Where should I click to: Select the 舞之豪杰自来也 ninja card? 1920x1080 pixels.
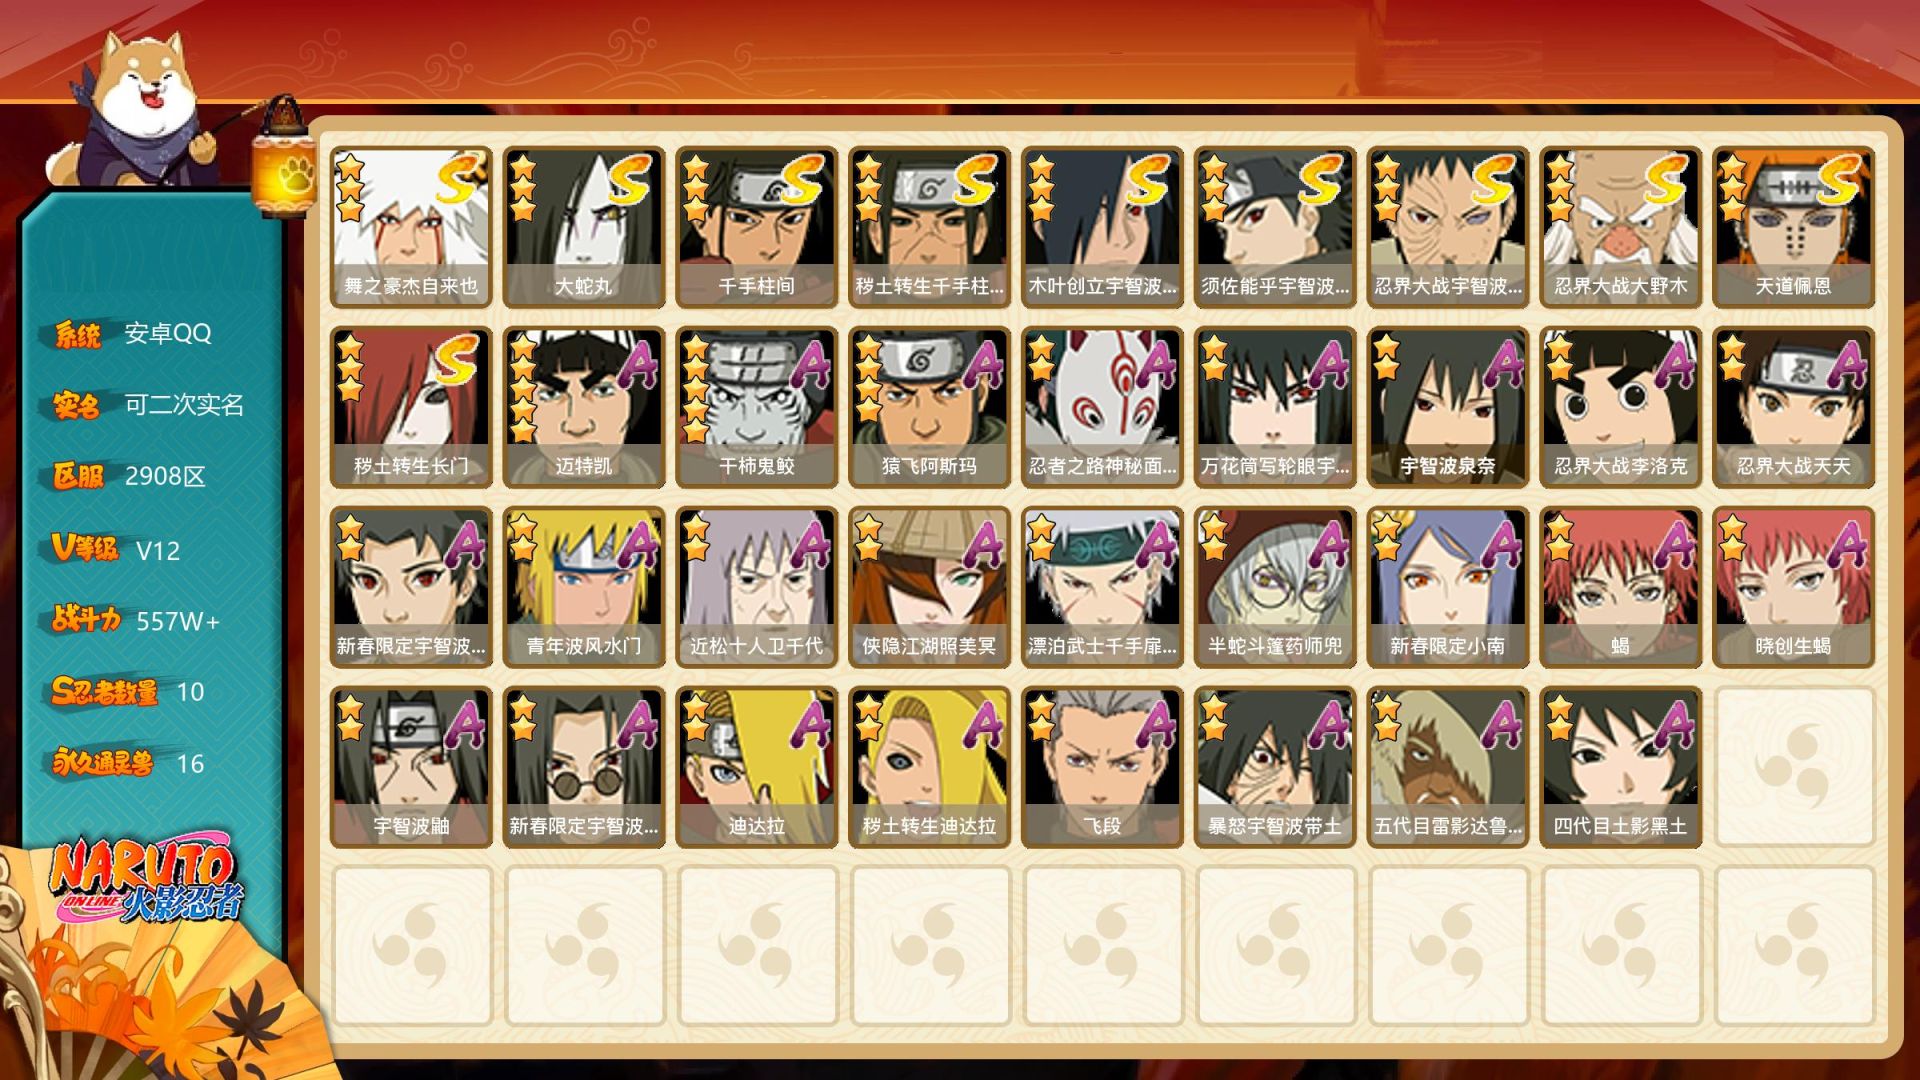point(411,227)
